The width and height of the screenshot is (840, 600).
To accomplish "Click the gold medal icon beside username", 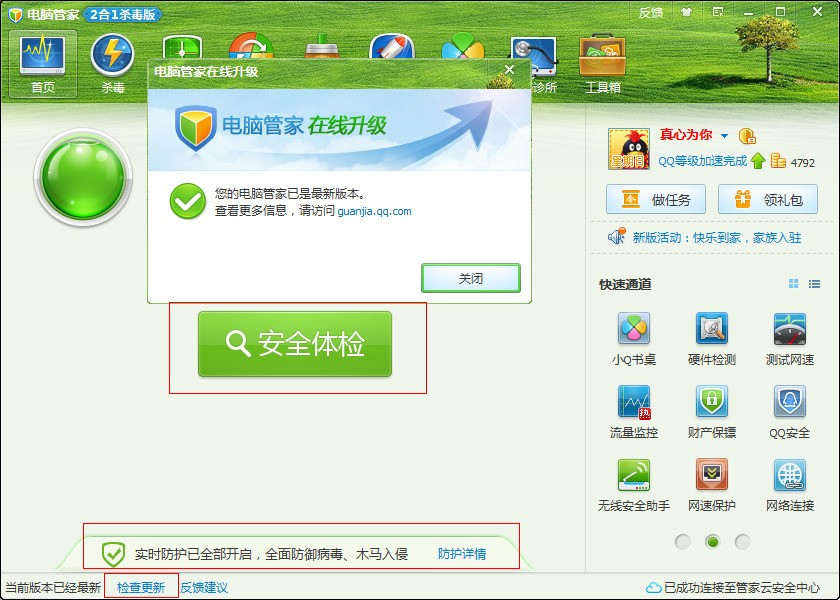I will click(x=747, y=136).
